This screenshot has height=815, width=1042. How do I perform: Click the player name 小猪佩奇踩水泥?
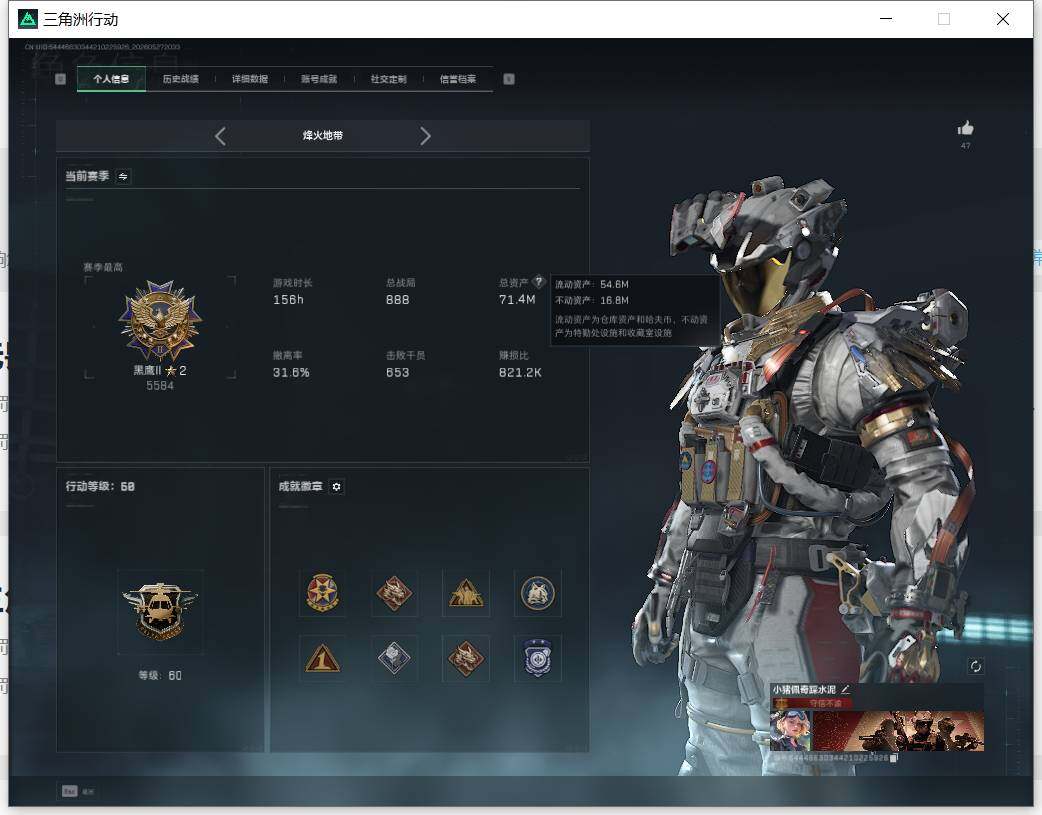[804, 690]
